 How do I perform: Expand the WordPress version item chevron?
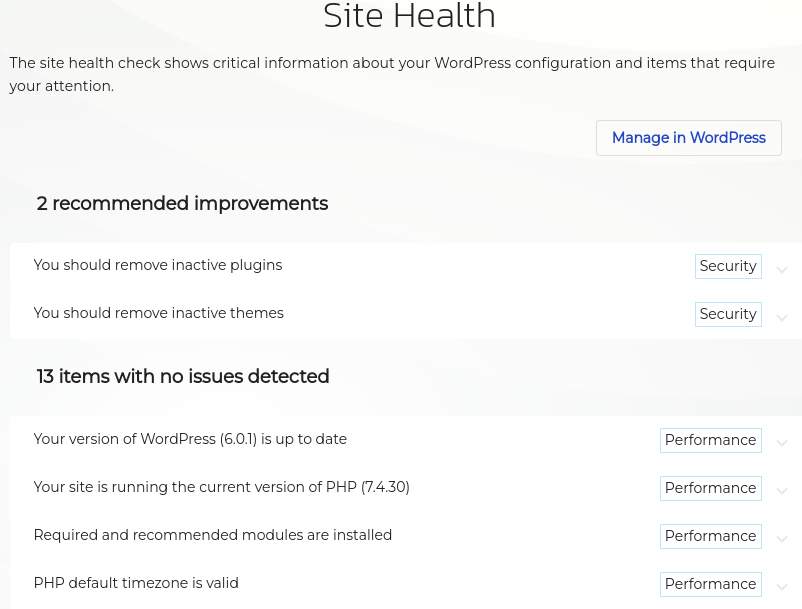point(782,443)
